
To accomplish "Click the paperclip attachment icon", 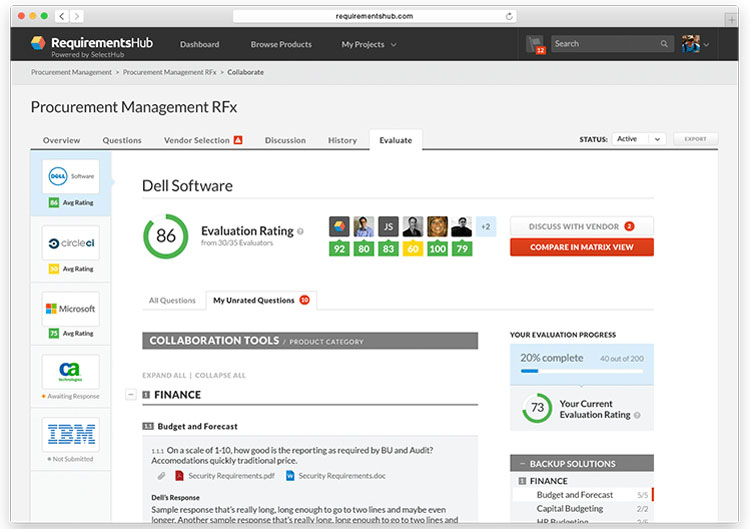I will coord(161,476).
